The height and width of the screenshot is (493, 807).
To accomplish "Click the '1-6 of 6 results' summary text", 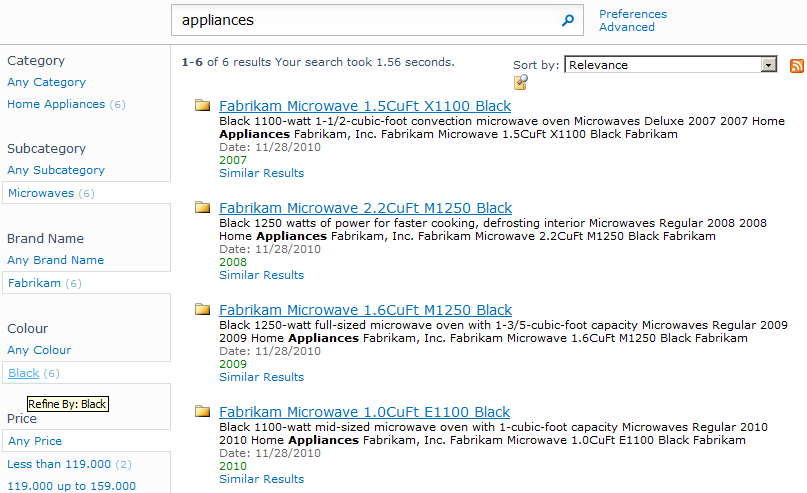I will [226, 62].
